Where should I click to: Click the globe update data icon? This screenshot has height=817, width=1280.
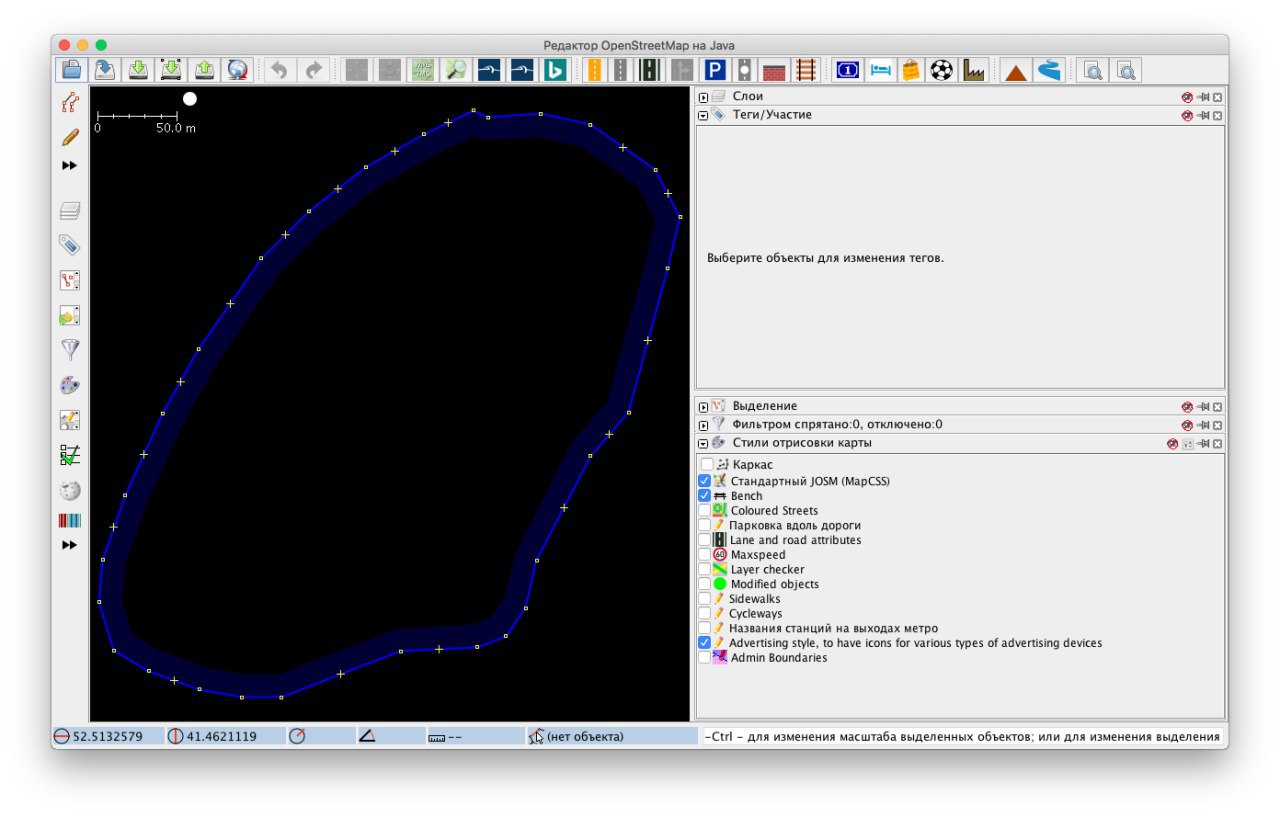pos(237,70)
